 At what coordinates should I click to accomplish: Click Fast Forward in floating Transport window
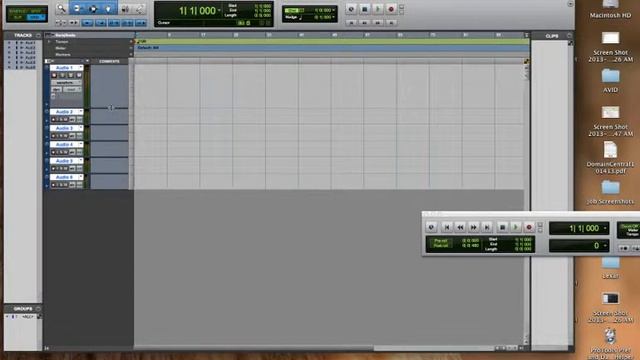(473, 227)
